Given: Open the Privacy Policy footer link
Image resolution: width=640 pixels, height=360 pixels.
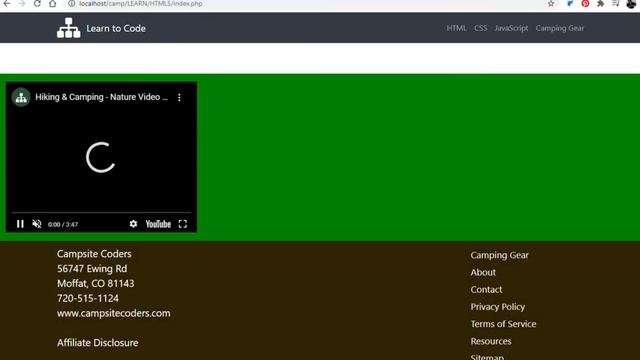Looking at the screenshot, I should point(498,307).
